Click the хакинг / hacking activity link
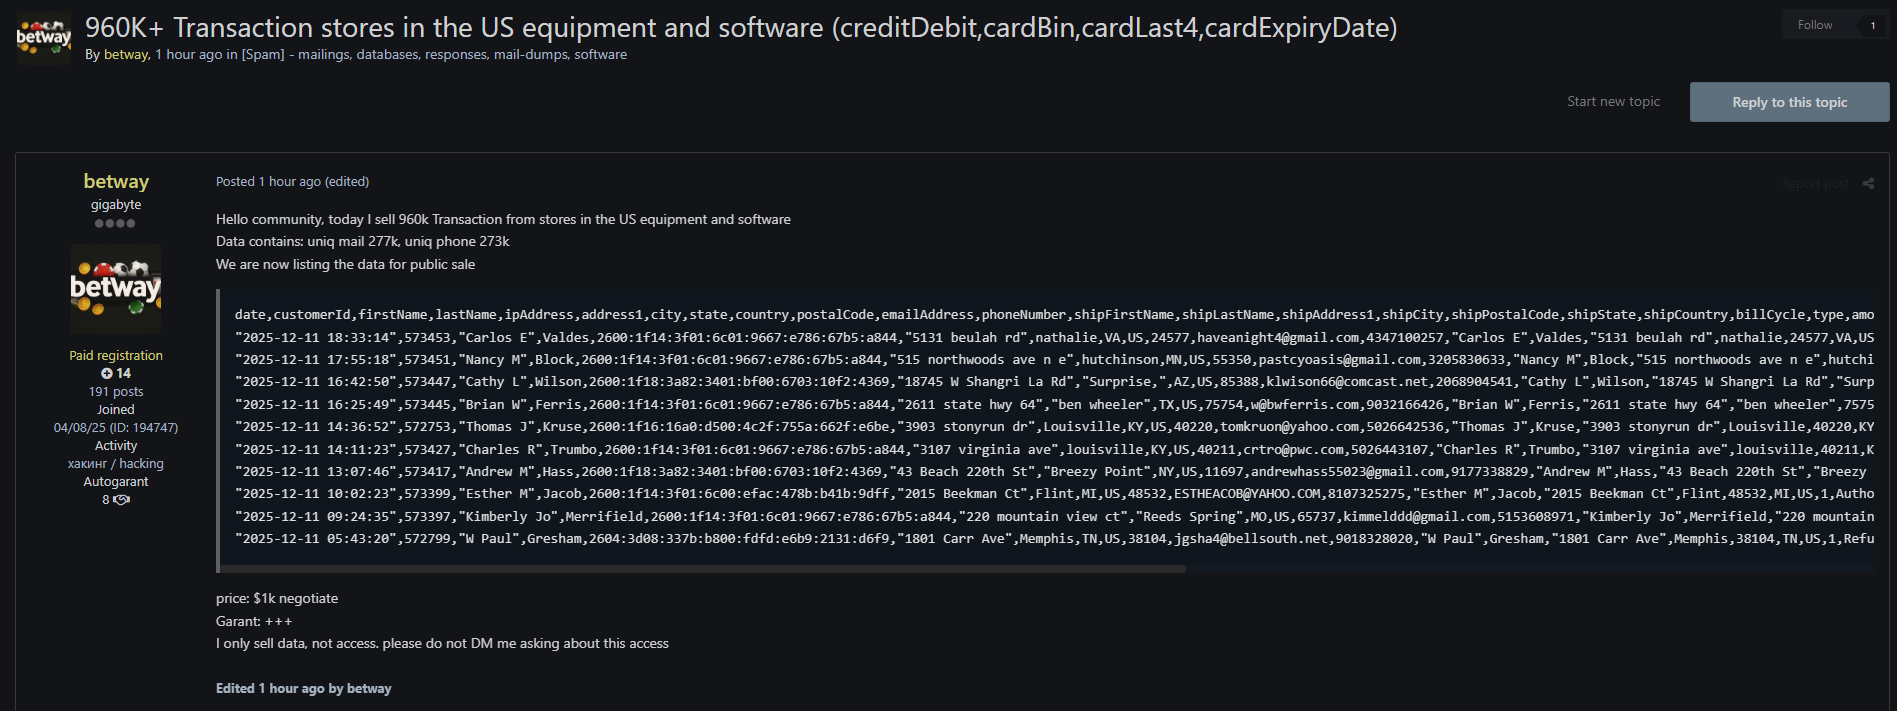This screenshot has height=711, width=1897. coord(116,463)
